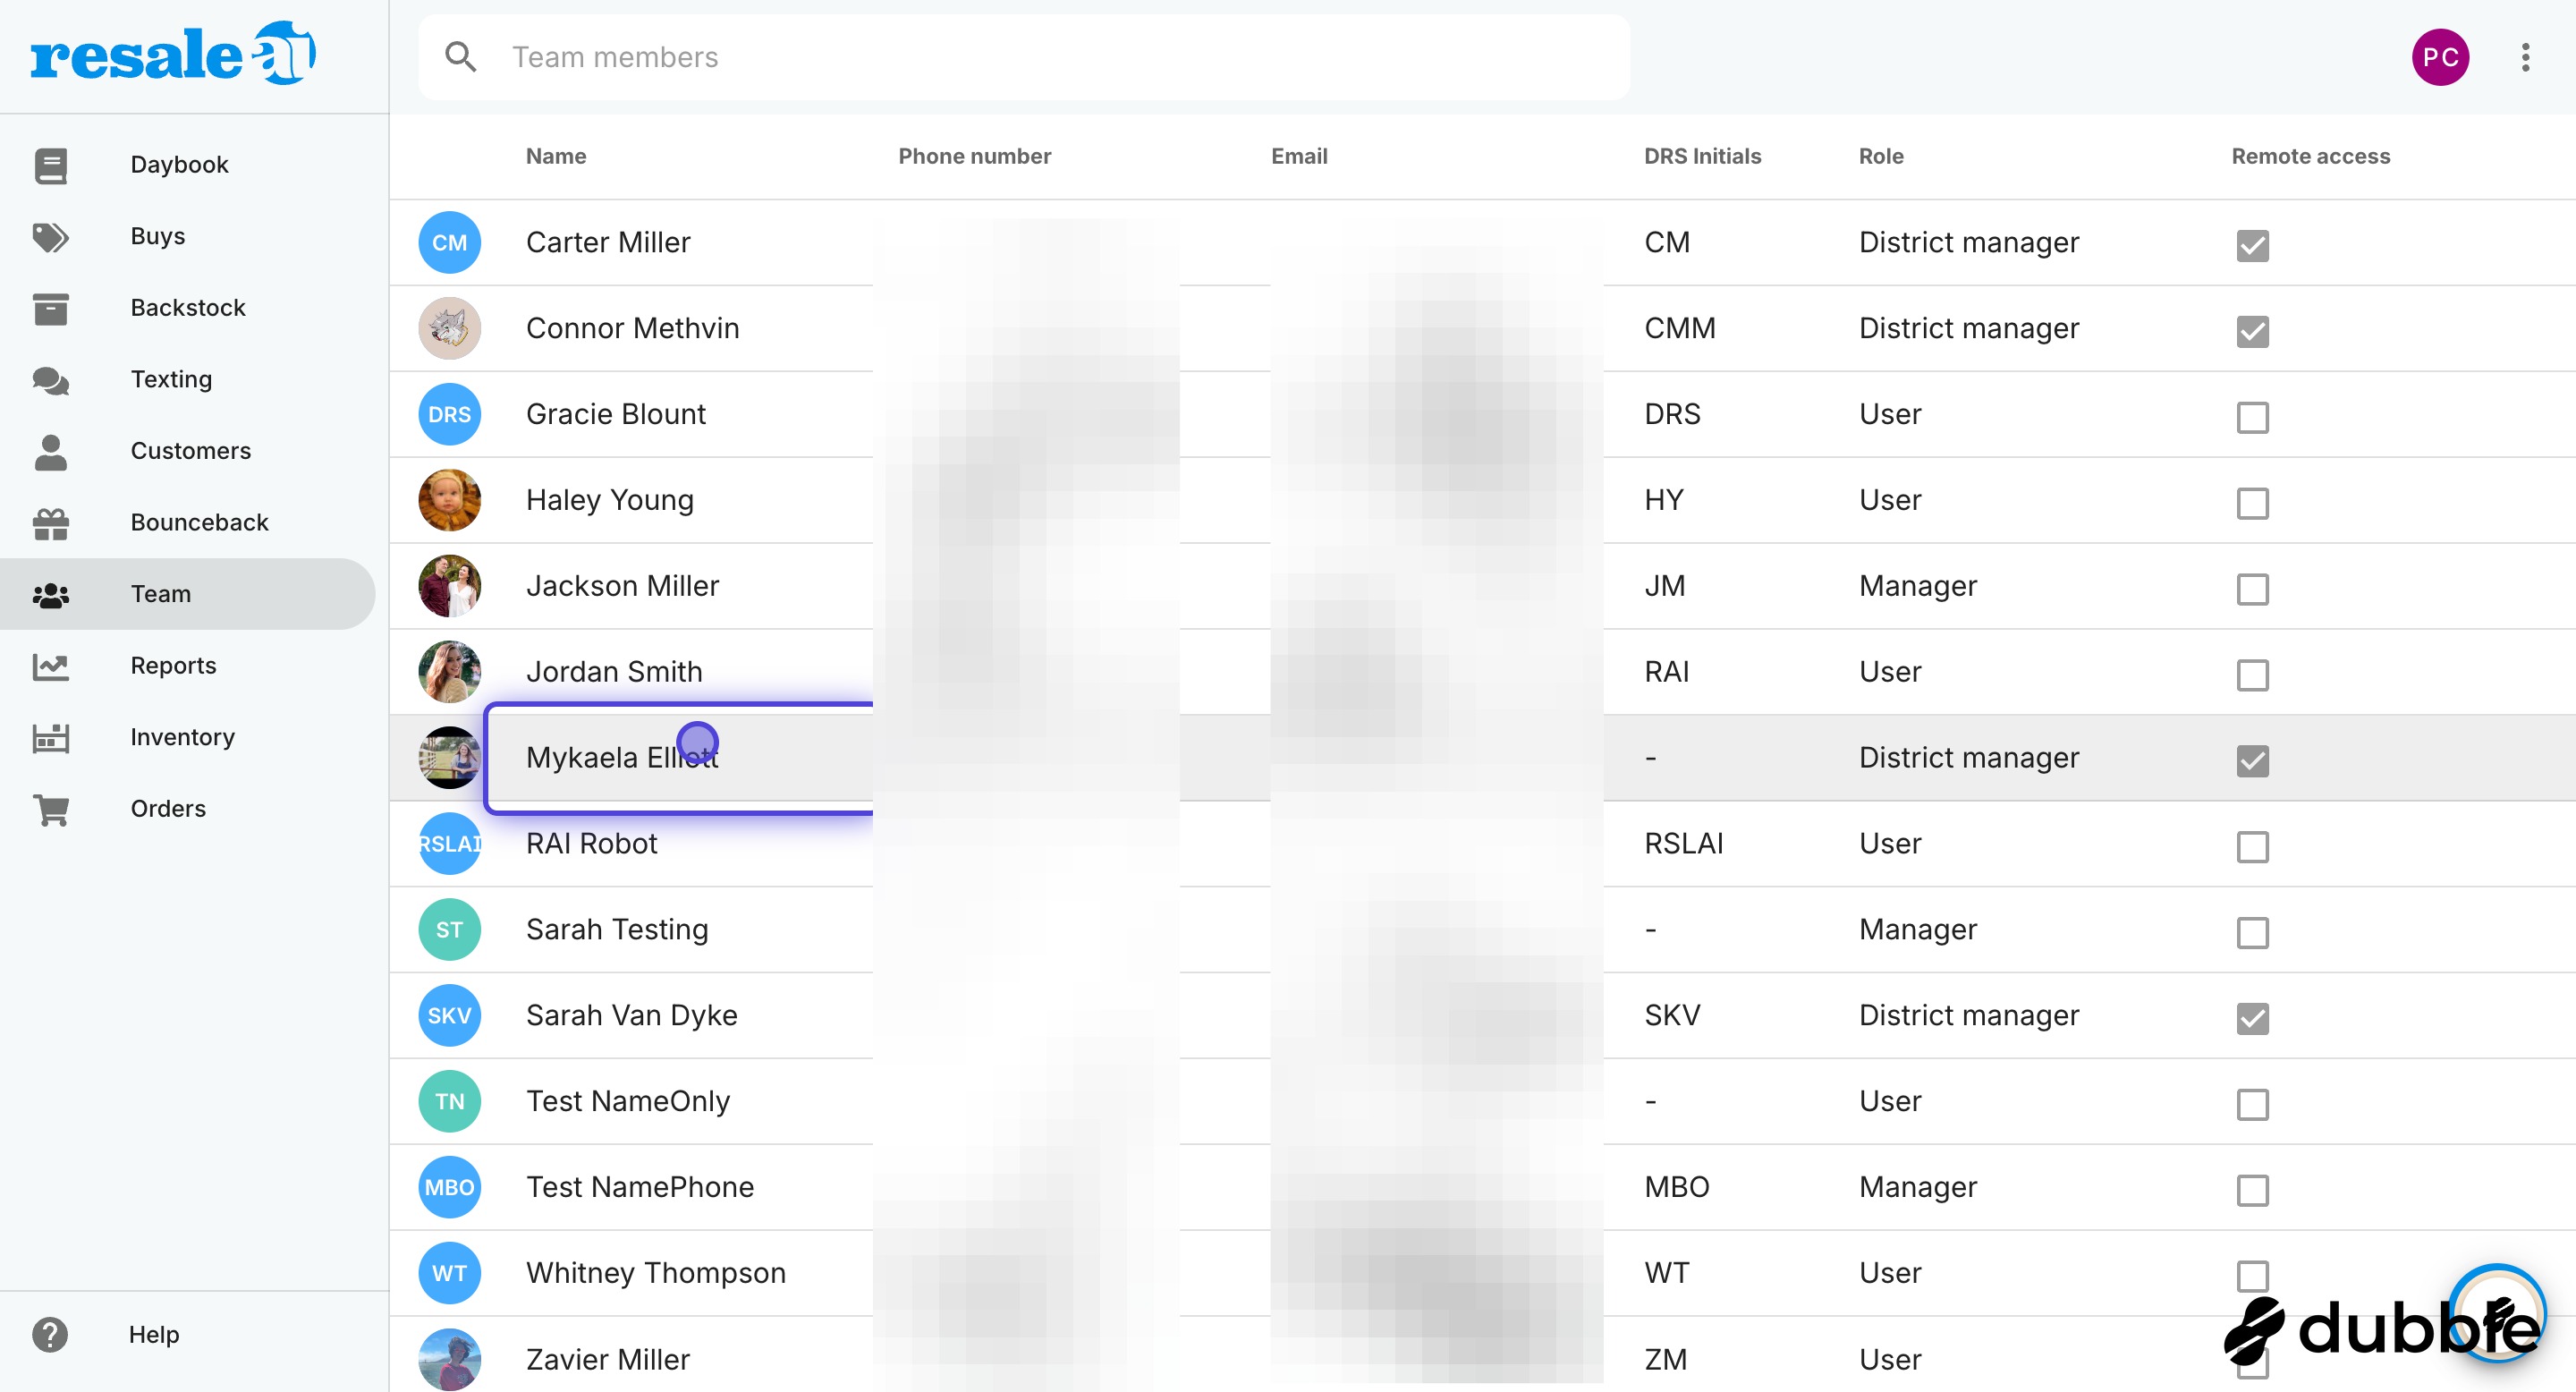Image resolution: width=2576 pixels, height=1392 pixels.
Task: Disable remote access for Mykaela Elliott
Action: 2252,761
